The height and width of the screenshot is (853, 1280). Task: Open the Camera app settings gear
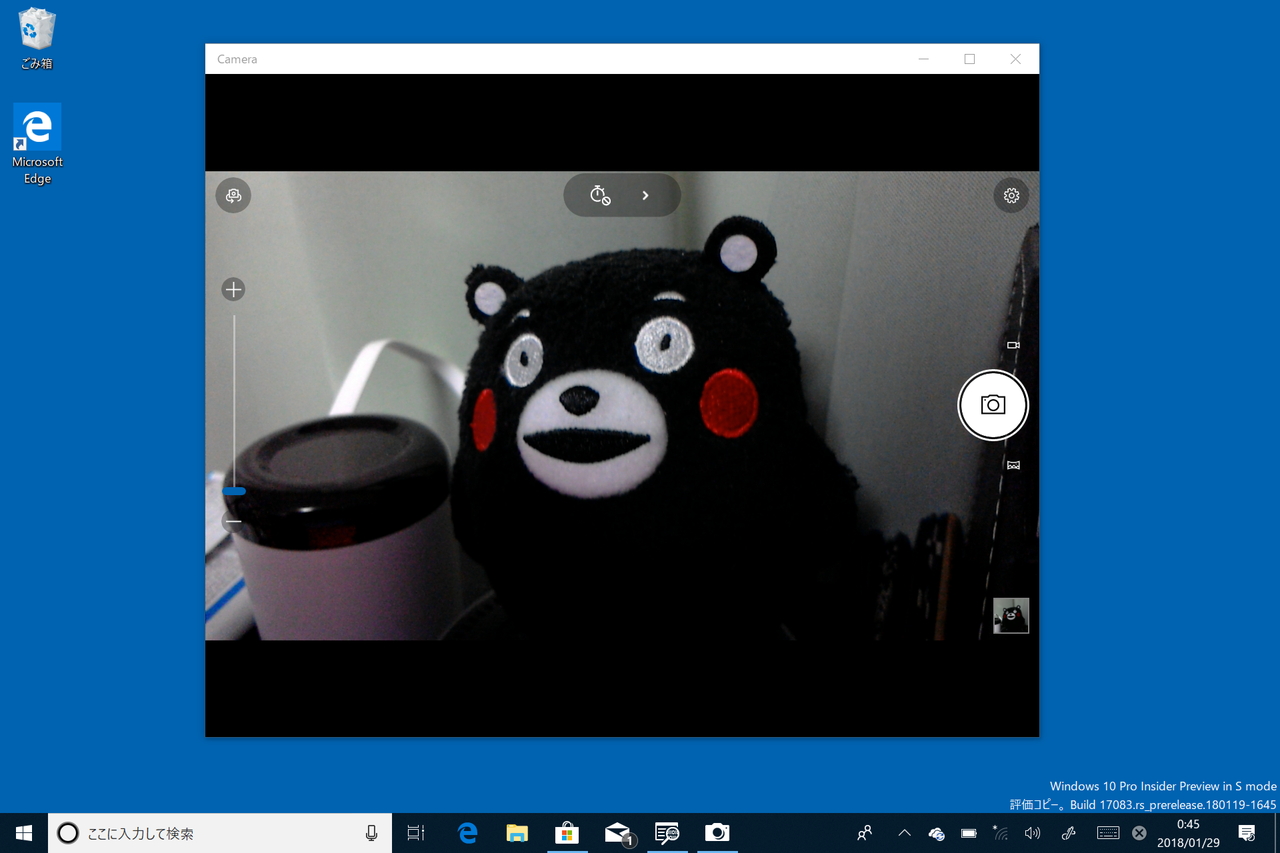[x=1010, y=195]
